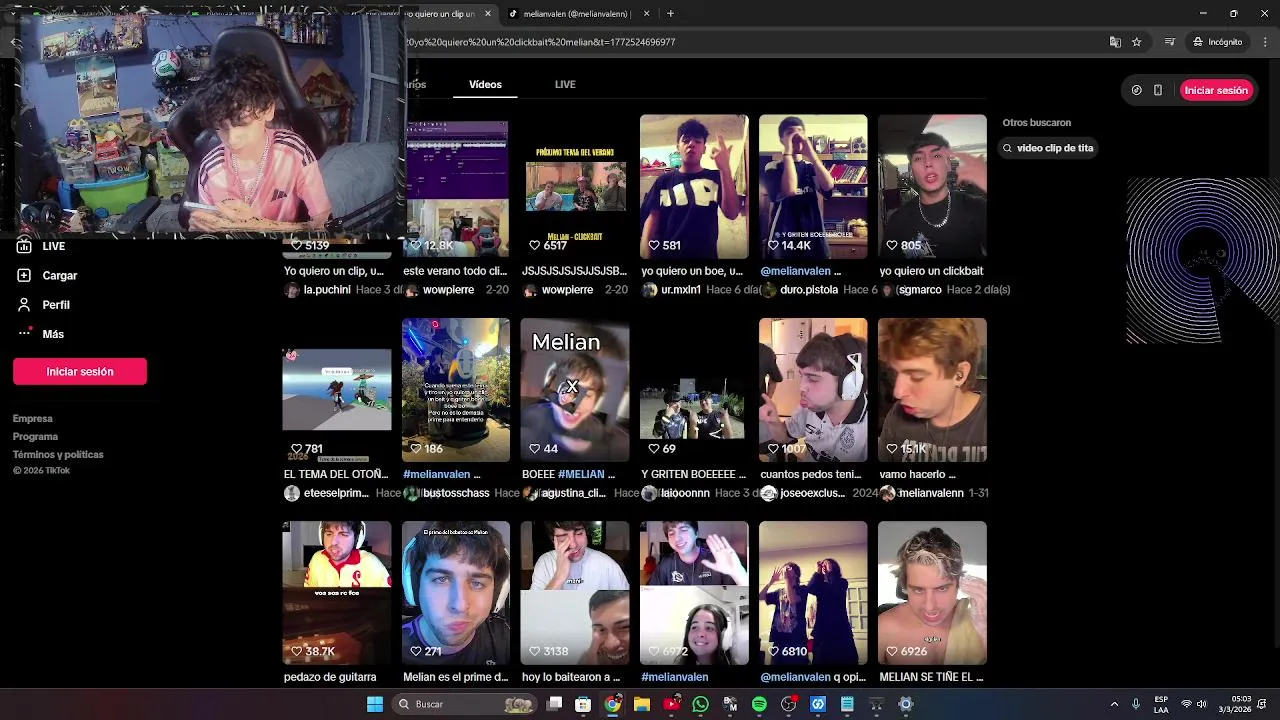This screenshot has width=1280, height=720.
Task: Click the bookmark star in address bar
Action: [1137, 42]
